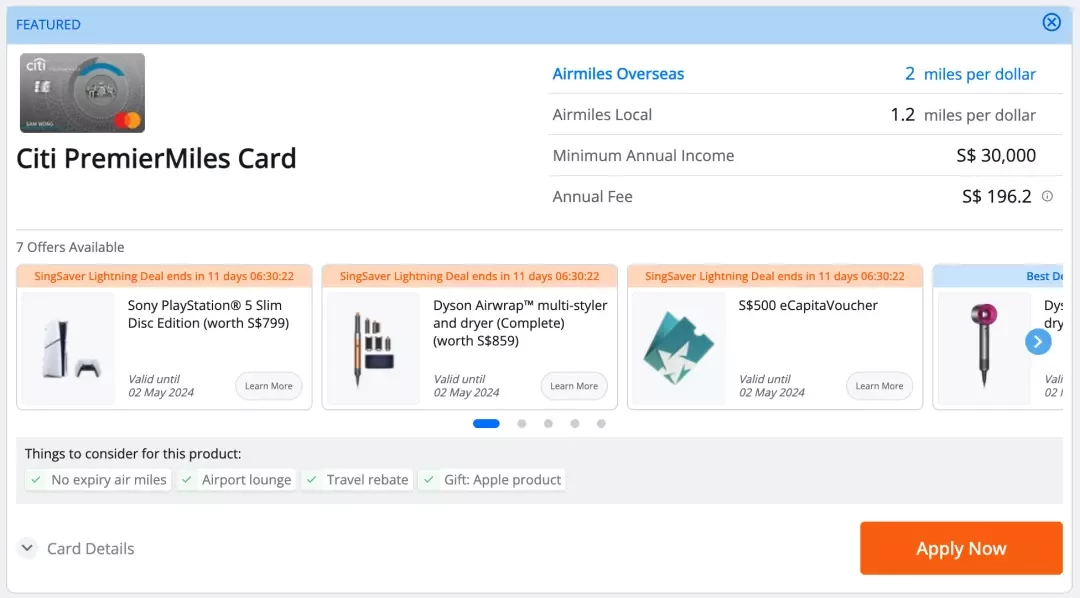The height and width of the screenshot is (598, 1080).
Task: Click the S$ 196.2 annual fee value
Action: click(x=997, y=196)
